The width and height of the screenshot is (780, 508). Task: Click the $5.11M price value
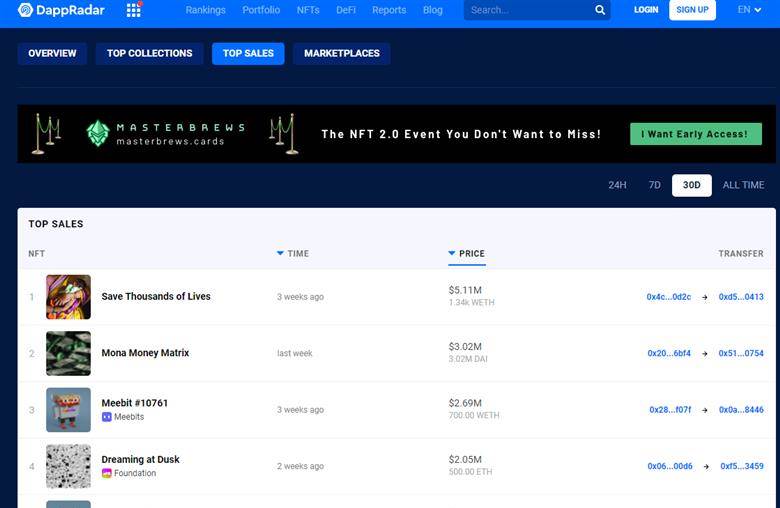465,290
